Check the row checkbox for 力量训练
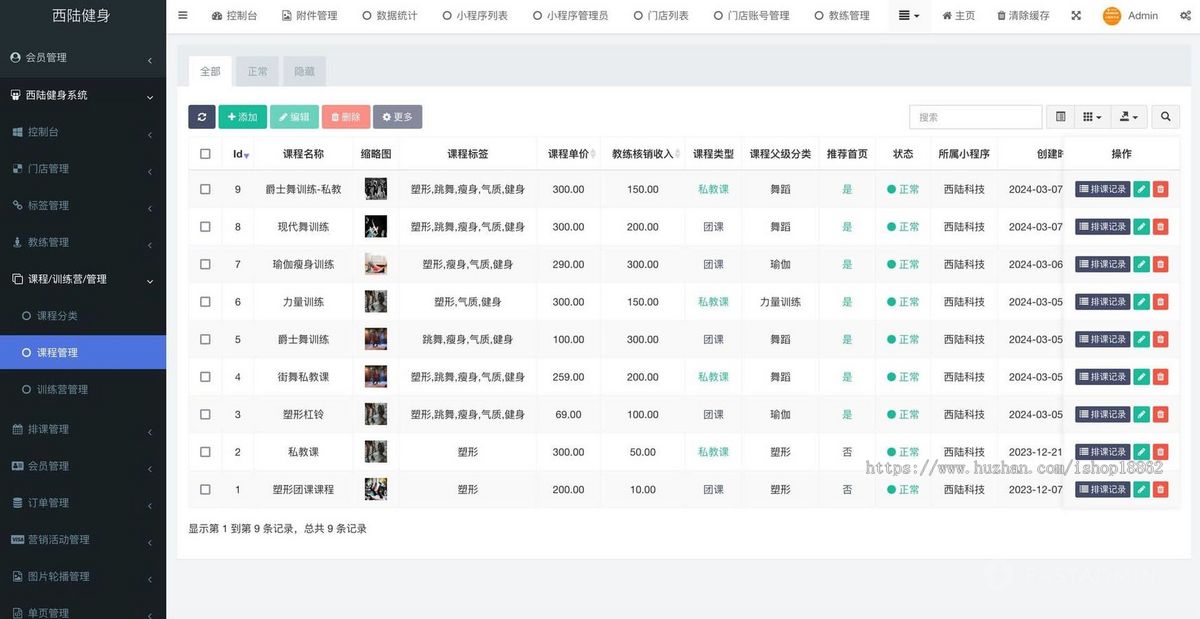 pyautogui.click(x=205, y=301)
